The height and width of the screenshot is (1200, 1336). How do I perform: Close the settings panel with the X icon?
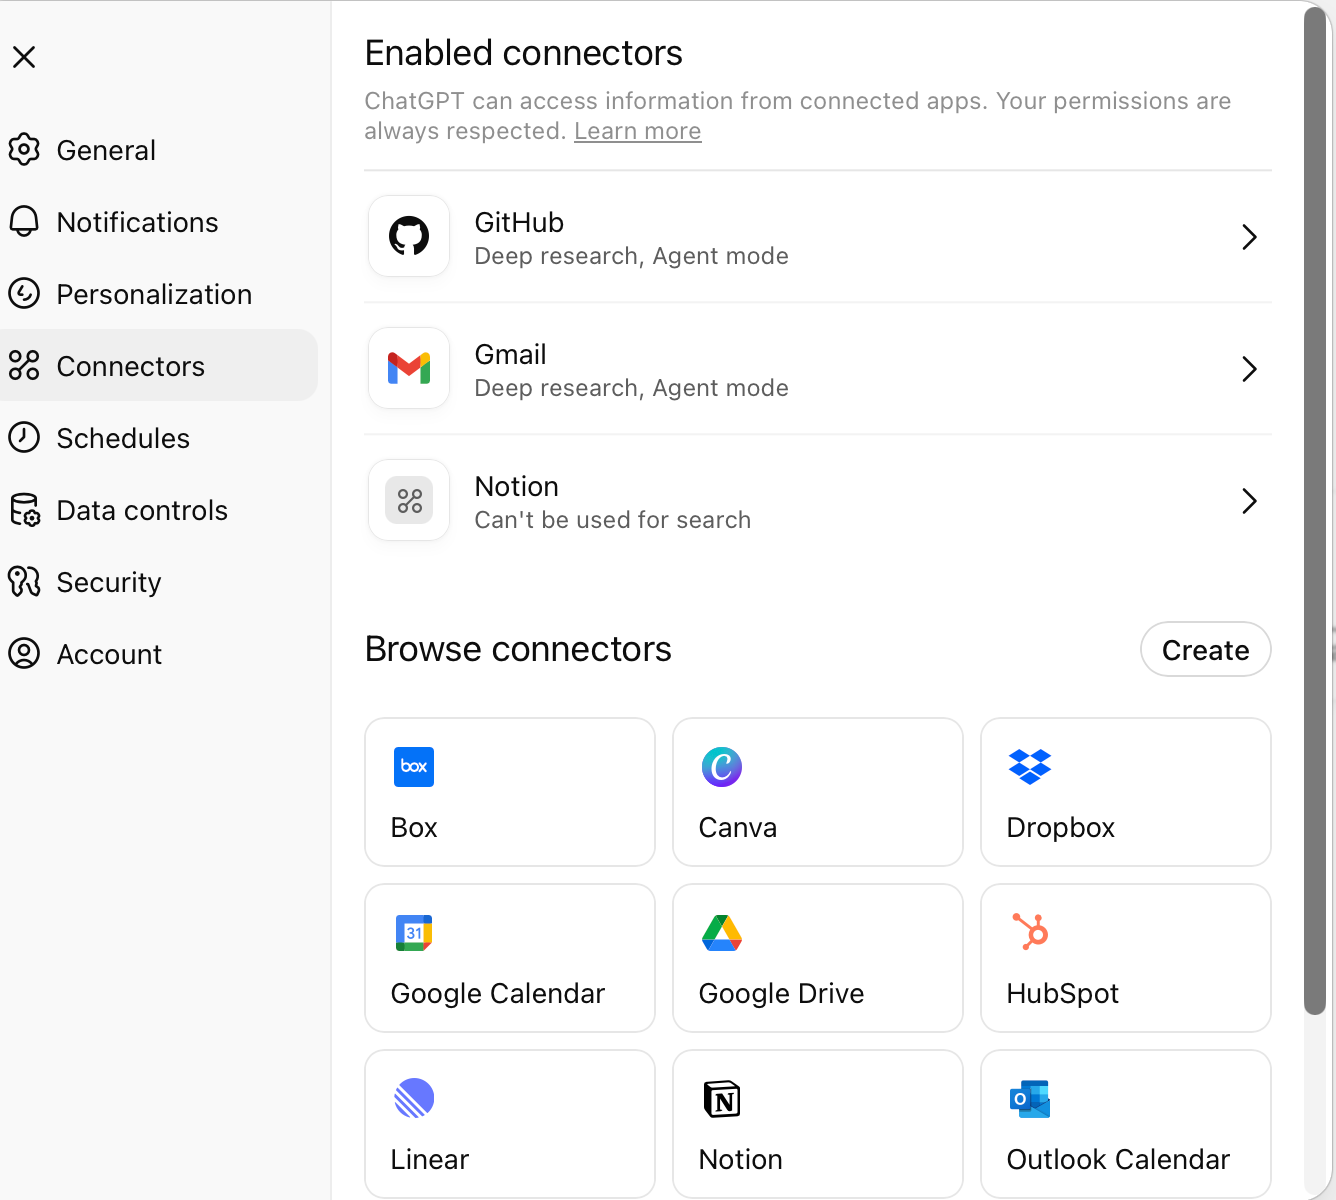(24, 57)
